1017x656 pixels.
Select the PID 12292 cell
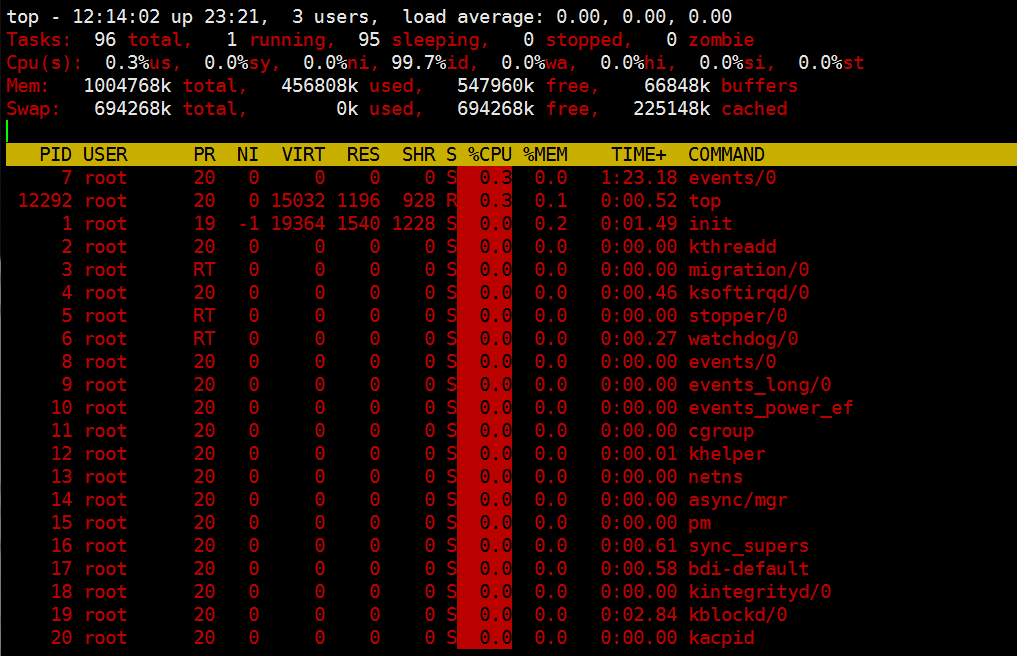pyautogui.click(x=45, y=200)
